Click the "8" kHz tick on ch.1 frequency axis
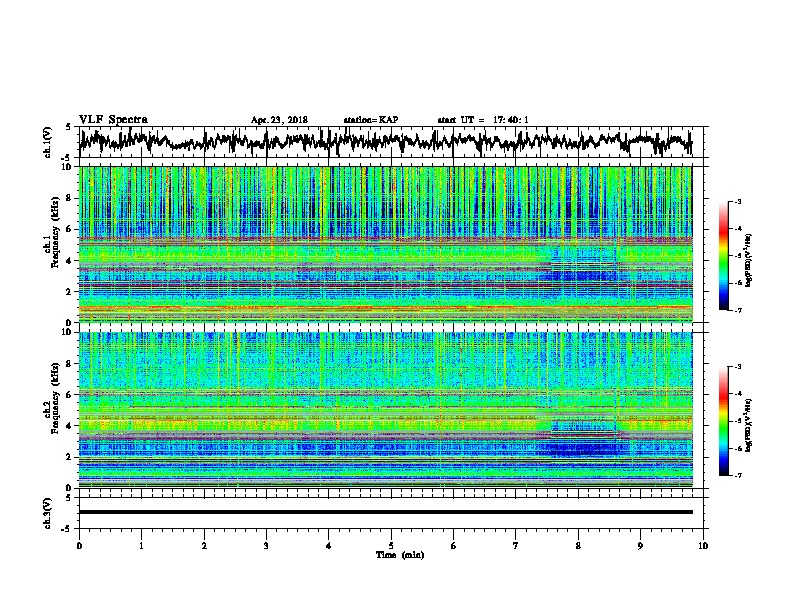The image size is (792, 612). pyautogui.click(x=69, y=198)
